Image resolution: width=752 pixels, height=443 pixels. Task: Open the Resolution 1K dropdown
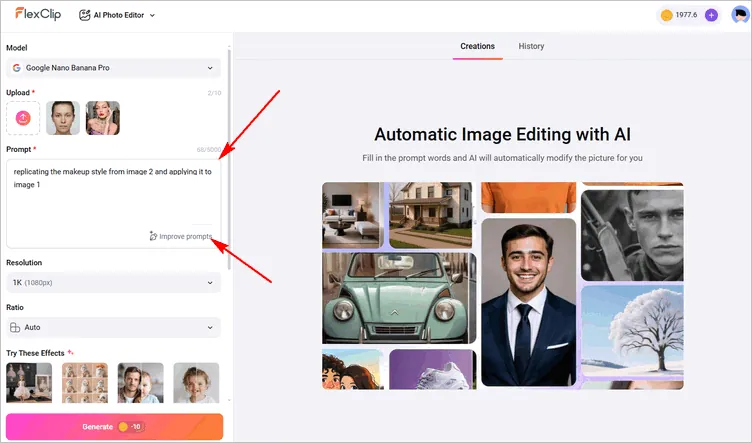pos(113,282)
